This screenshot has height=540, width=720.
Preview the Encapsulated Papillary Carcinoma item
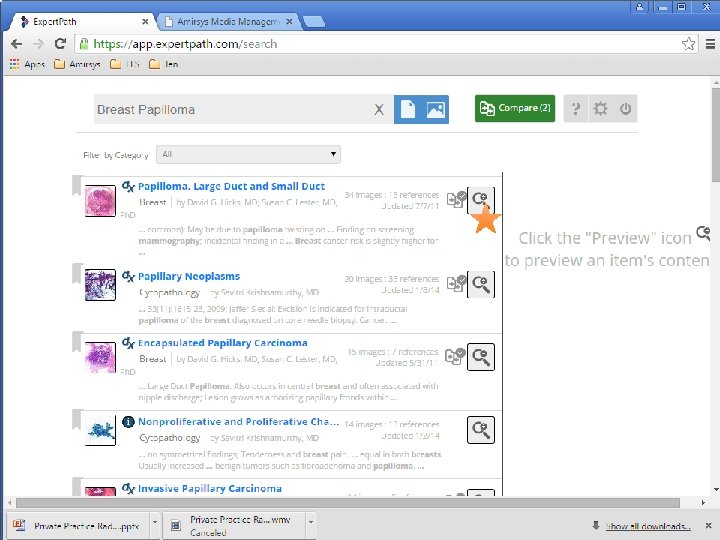481,357
